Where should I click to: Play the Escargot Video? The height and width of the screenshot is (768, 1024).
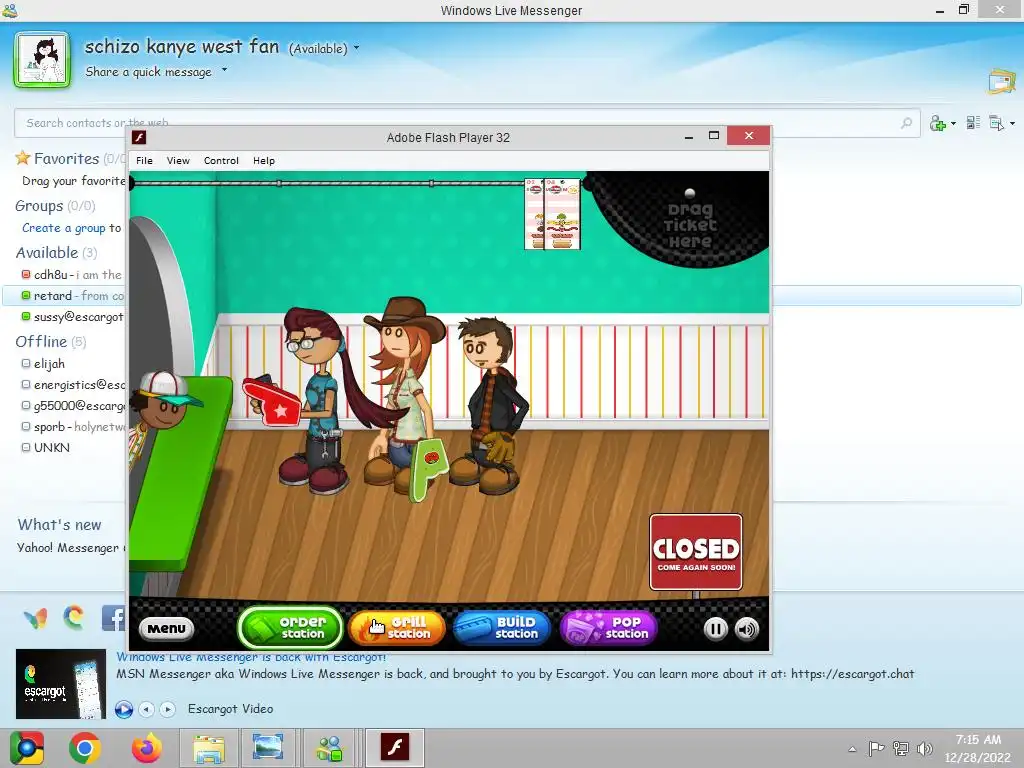point(123,709)
